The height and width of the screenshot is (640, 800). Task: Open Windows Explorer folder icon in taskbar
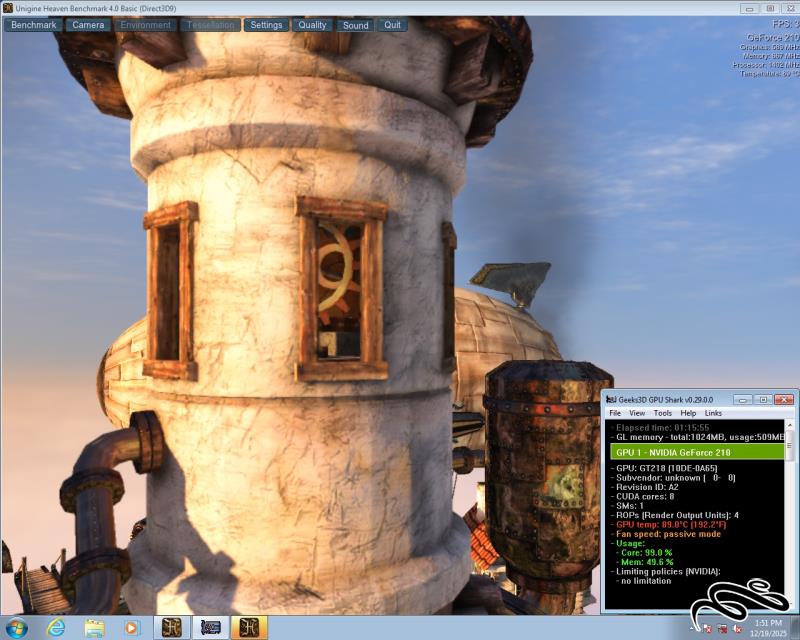tap(94, 627)
